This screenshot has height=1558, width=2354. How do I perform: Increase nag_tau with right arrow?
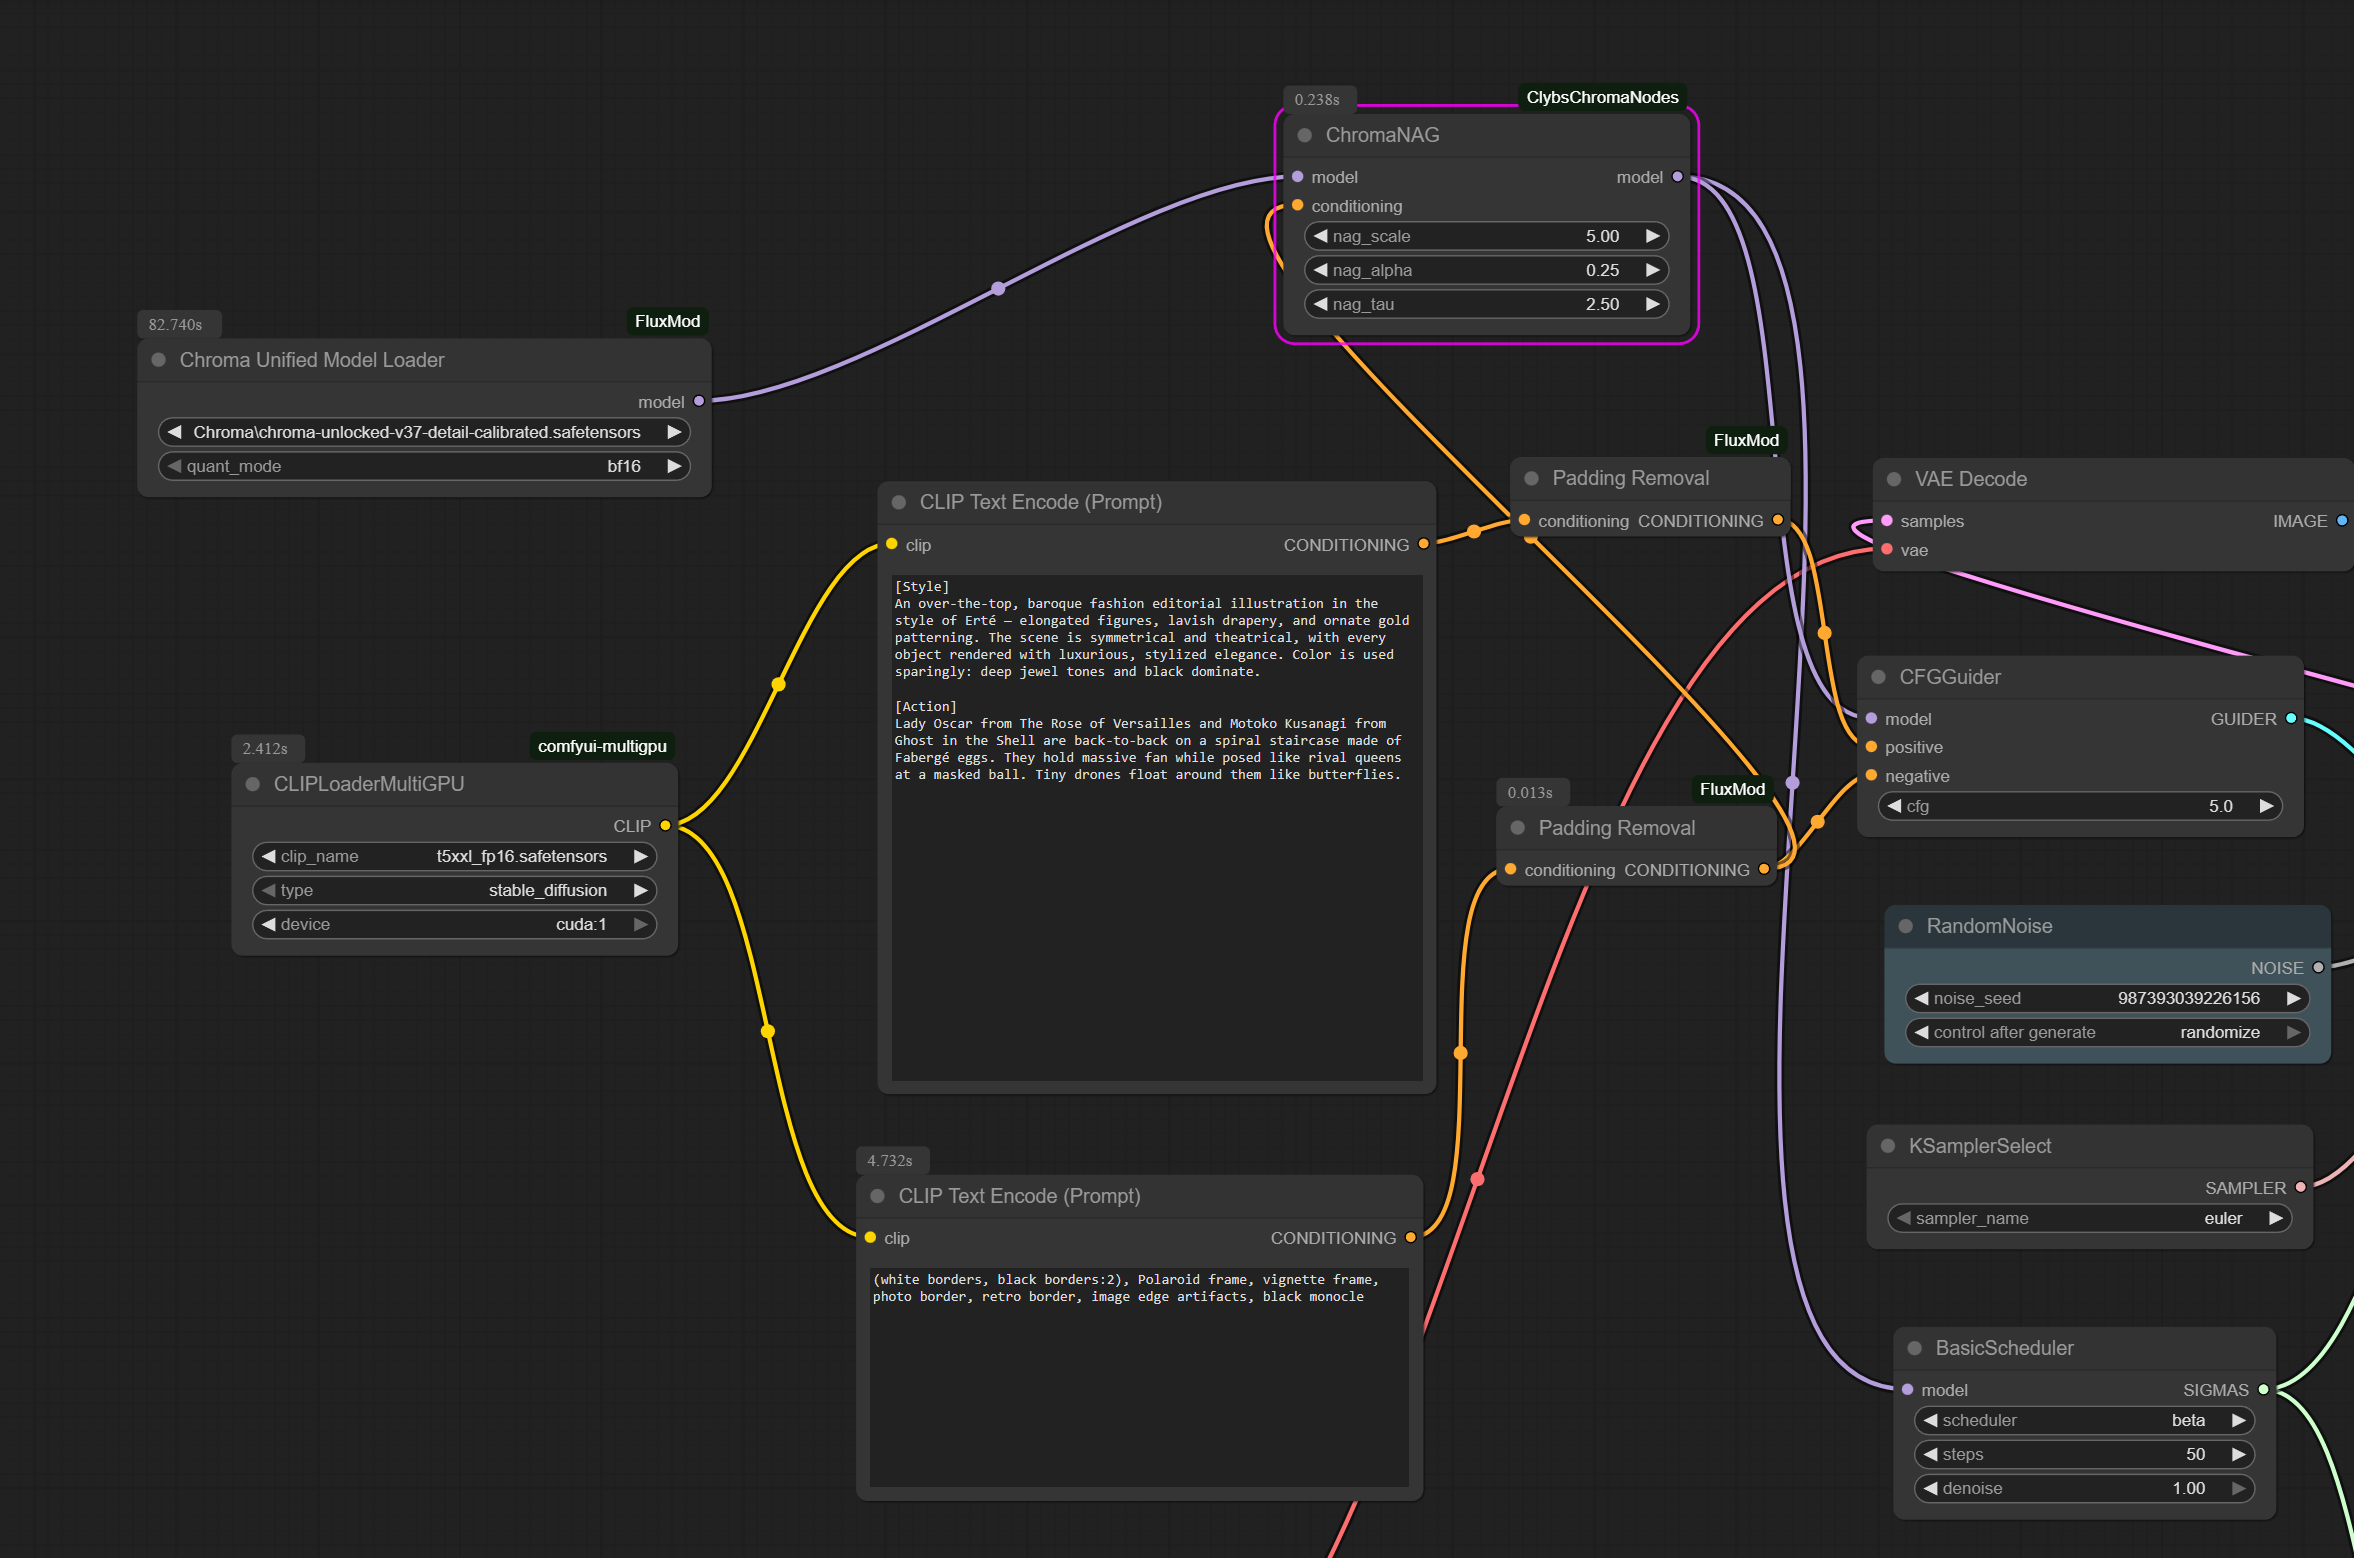(x=1652, y=304)
